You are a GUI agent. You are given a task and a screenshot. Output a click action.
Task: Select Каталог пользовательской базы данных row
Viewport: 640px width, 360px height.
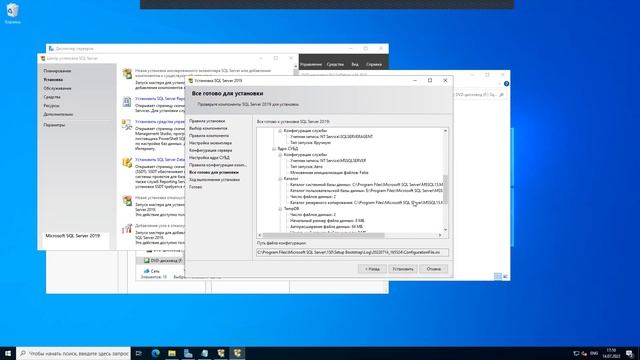[x=366, y=191]
